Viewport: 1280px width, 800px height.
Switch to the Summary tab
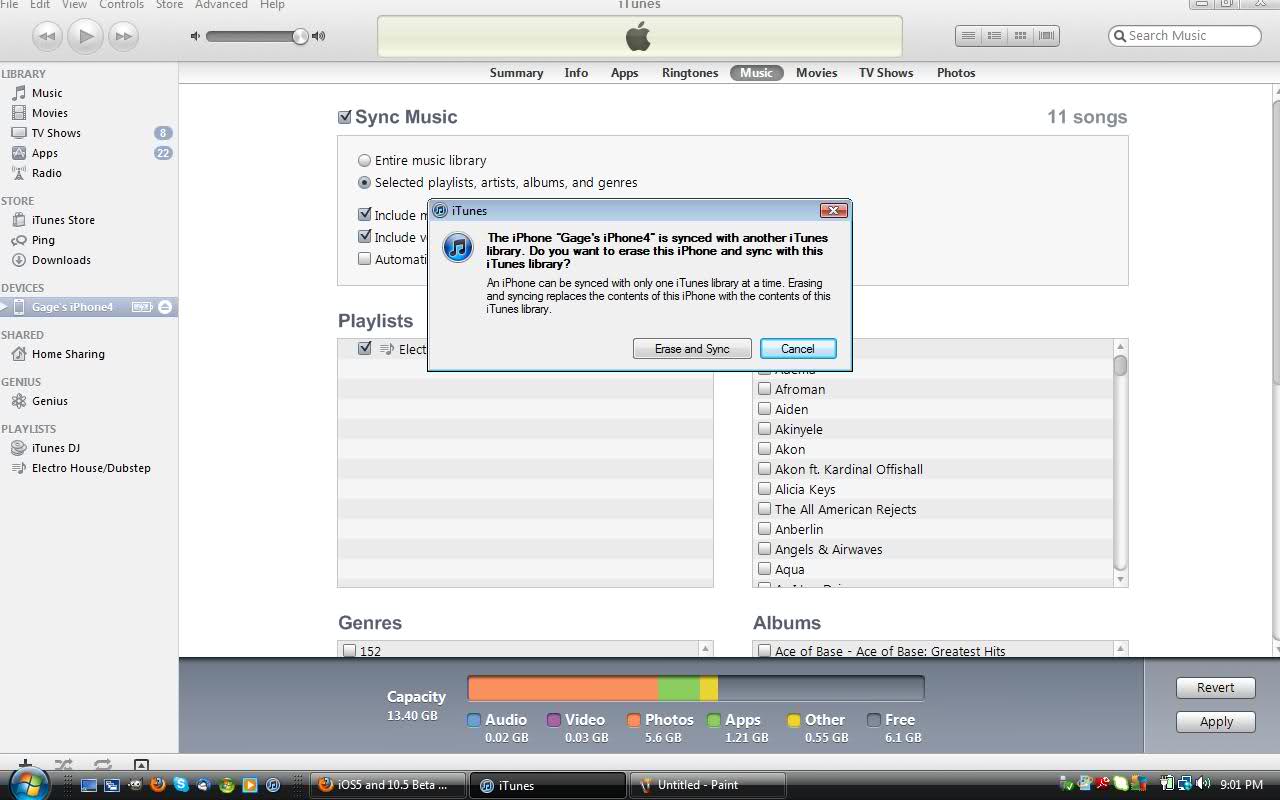tap(516, 73)
